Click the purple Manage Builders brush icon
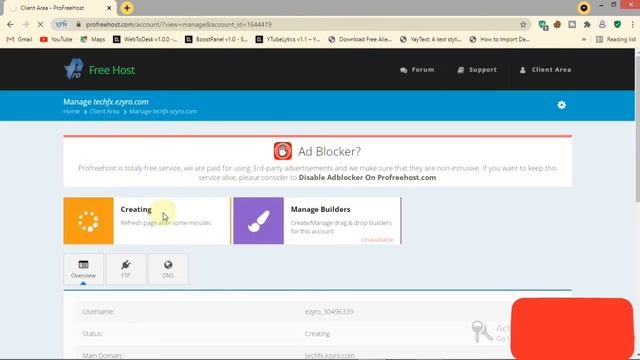This screenshot has width=640, height=360. [x=258, y=221]
